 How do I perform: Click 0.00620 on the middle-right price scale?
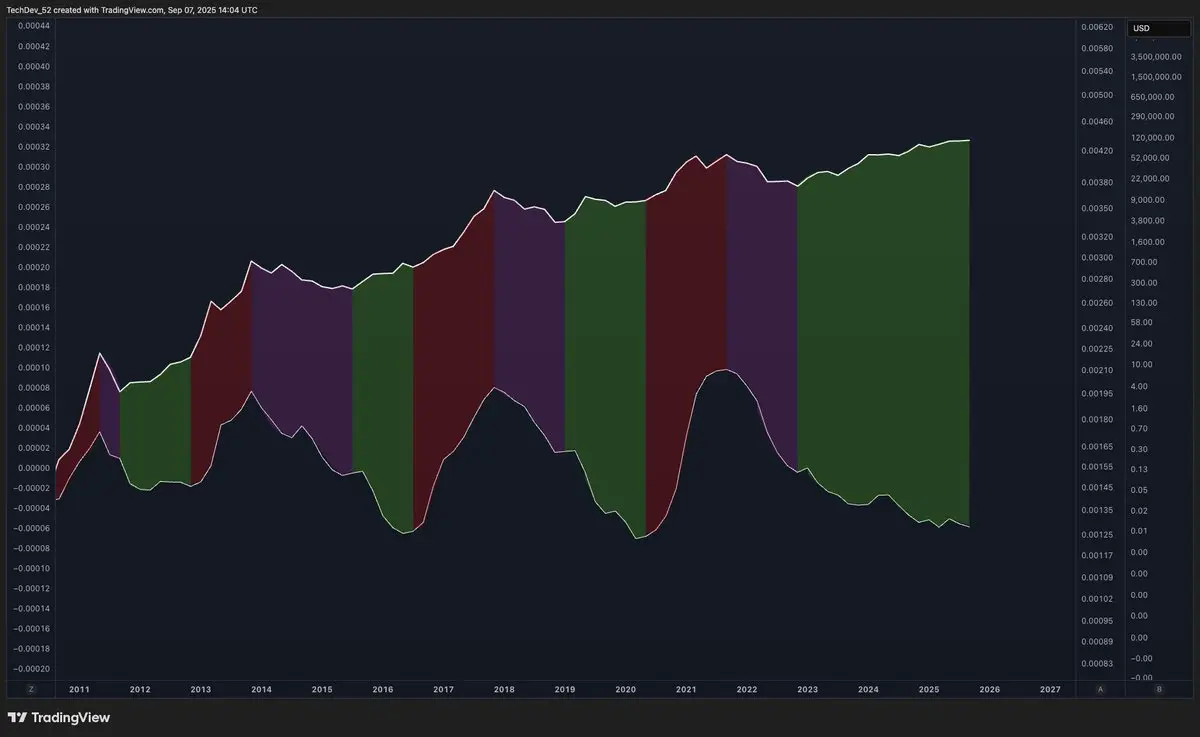click(1097, 26)
